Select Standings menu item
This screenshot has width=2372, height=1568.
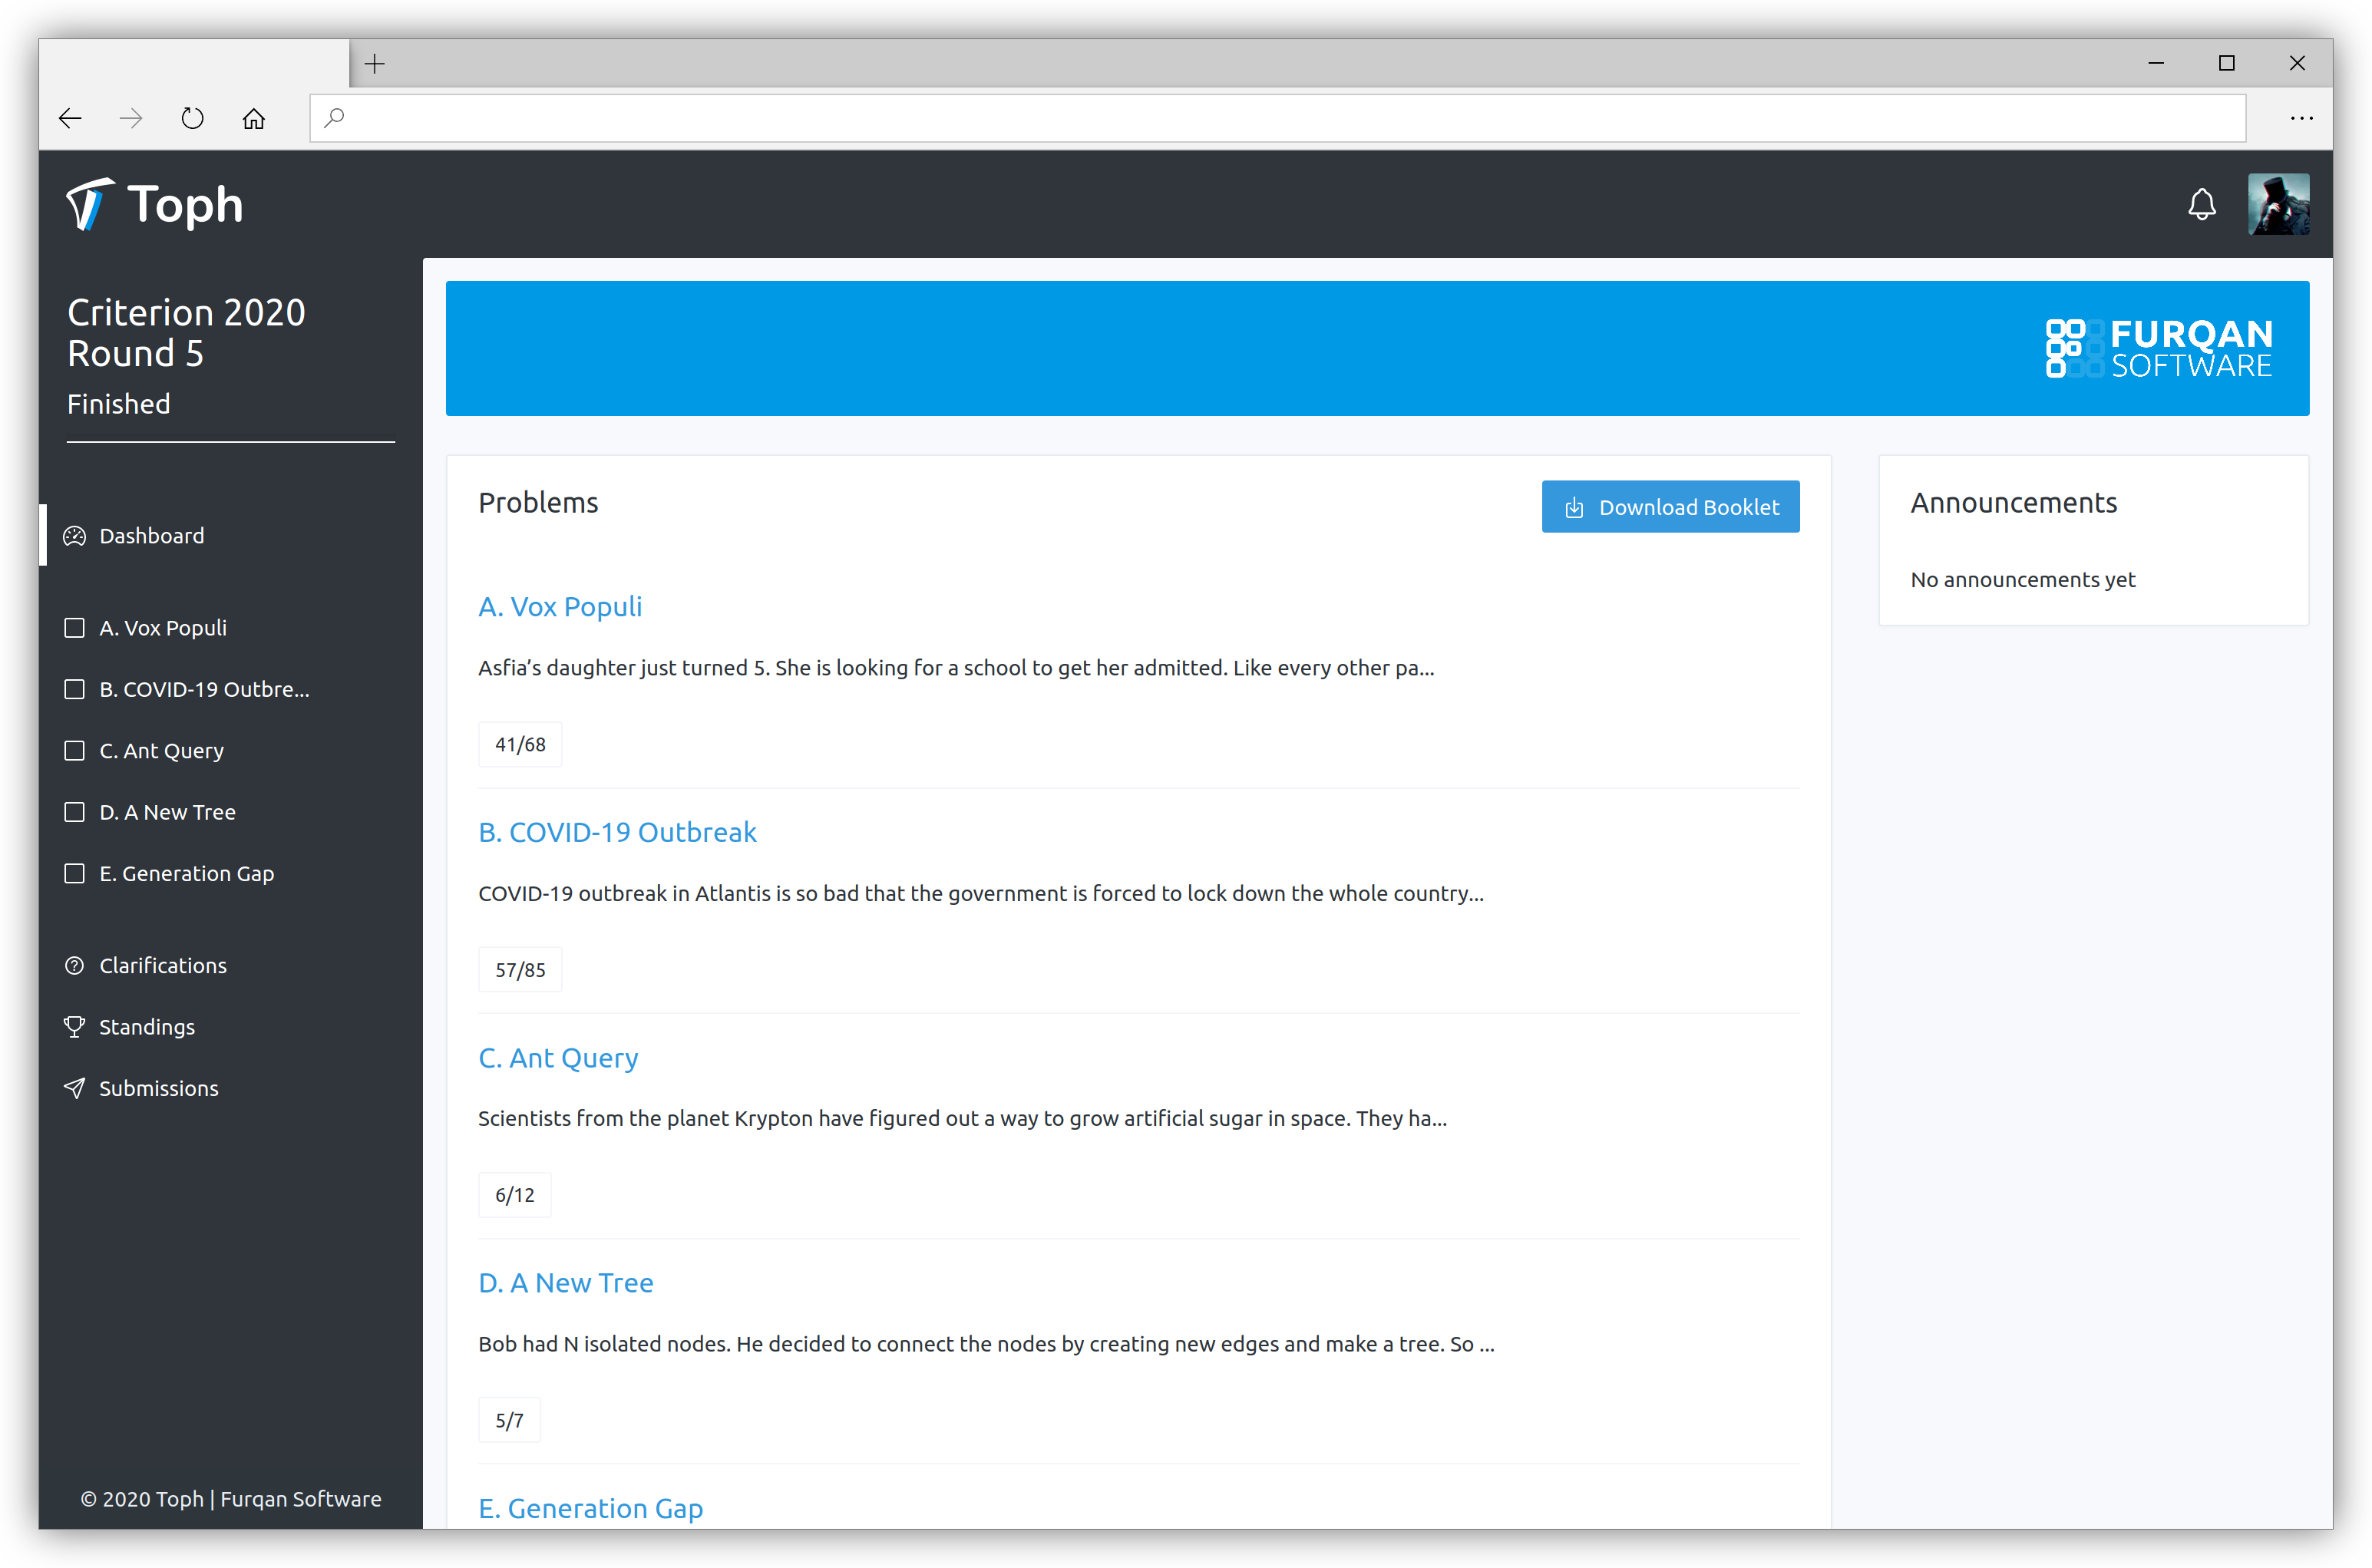tap(149, 1025)
